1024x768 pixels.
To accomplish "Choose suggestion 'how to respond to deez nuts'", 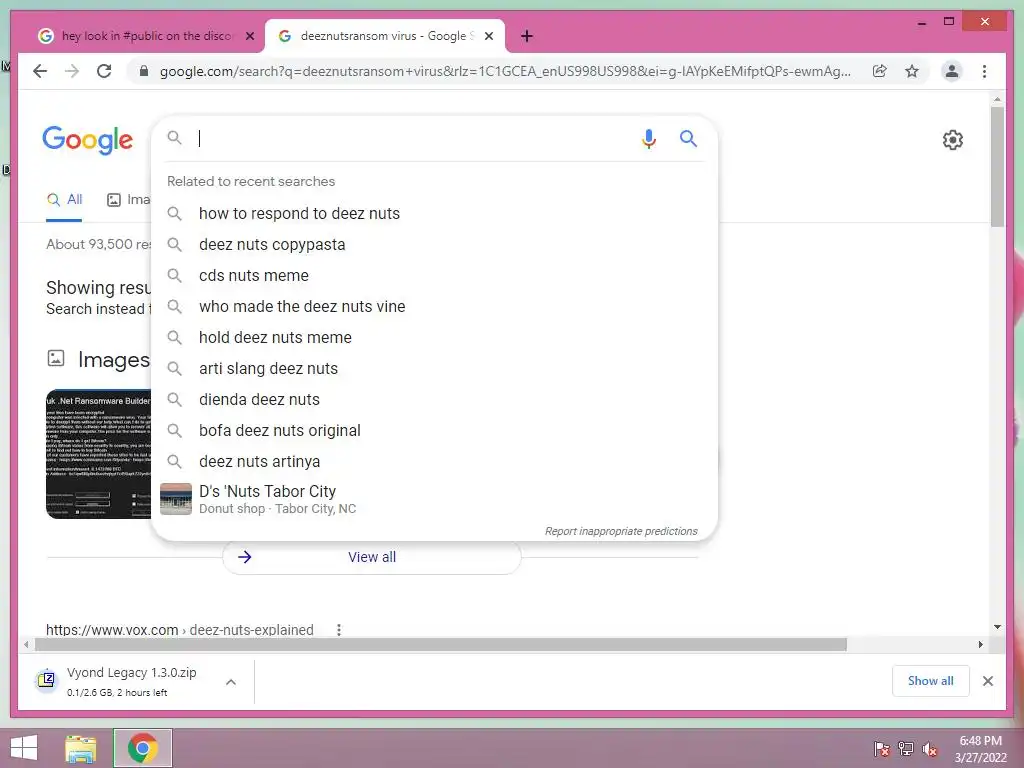I will point(299,214).
